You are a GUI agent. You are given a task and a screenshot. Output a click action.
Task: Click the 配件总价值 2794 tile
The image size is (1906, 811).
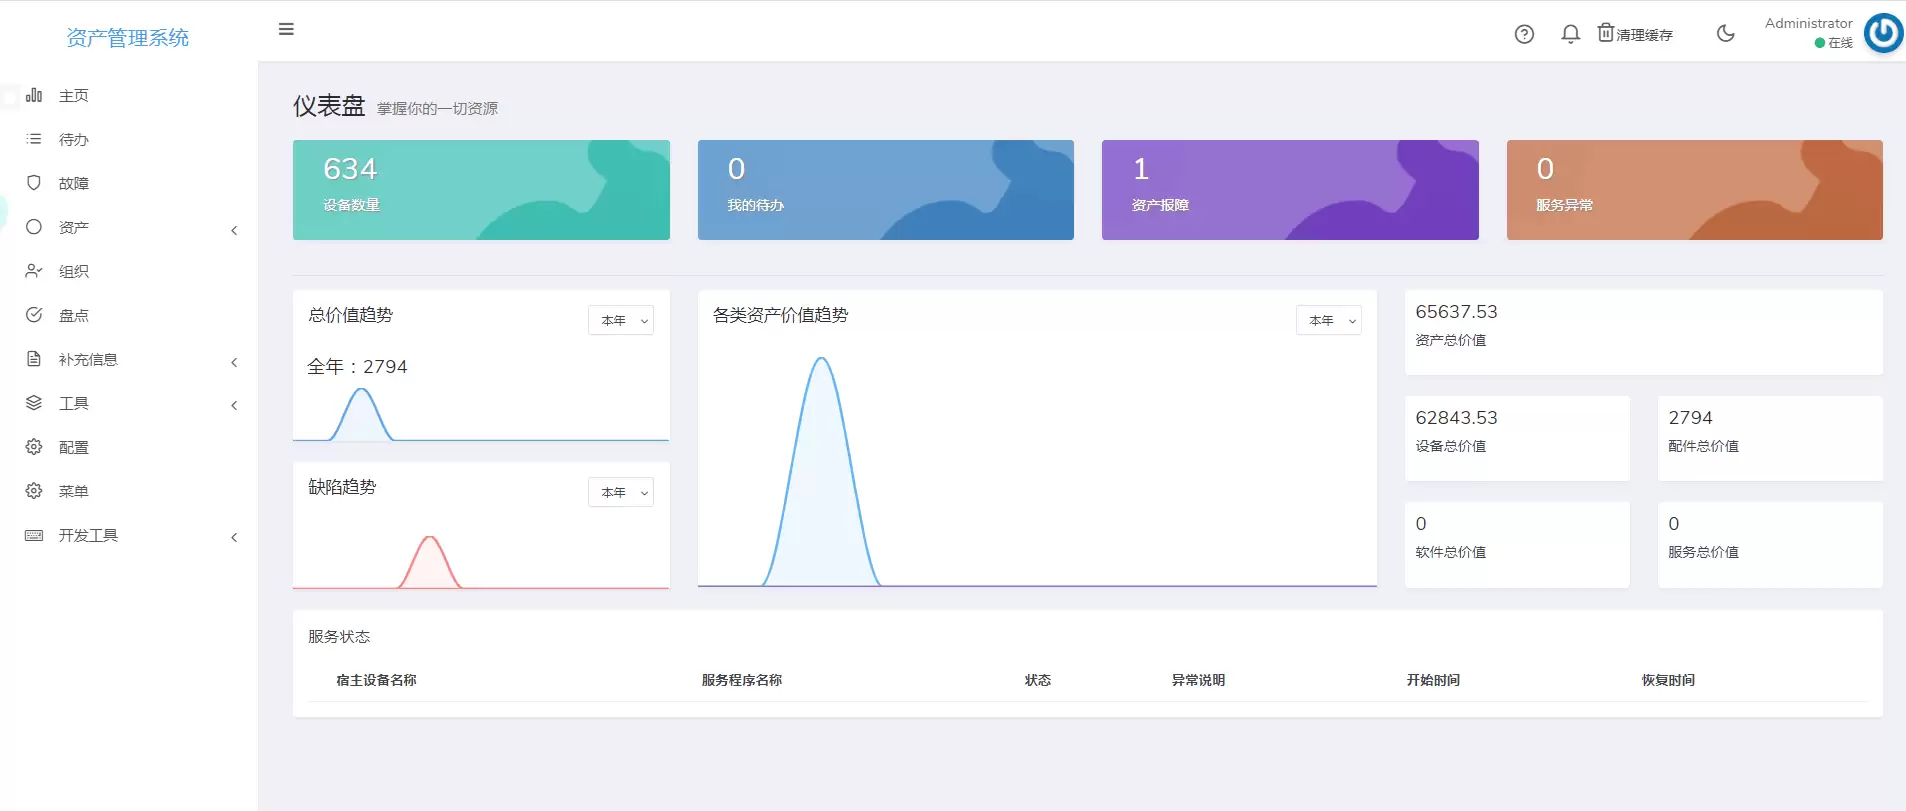[x=1770, y=438]
